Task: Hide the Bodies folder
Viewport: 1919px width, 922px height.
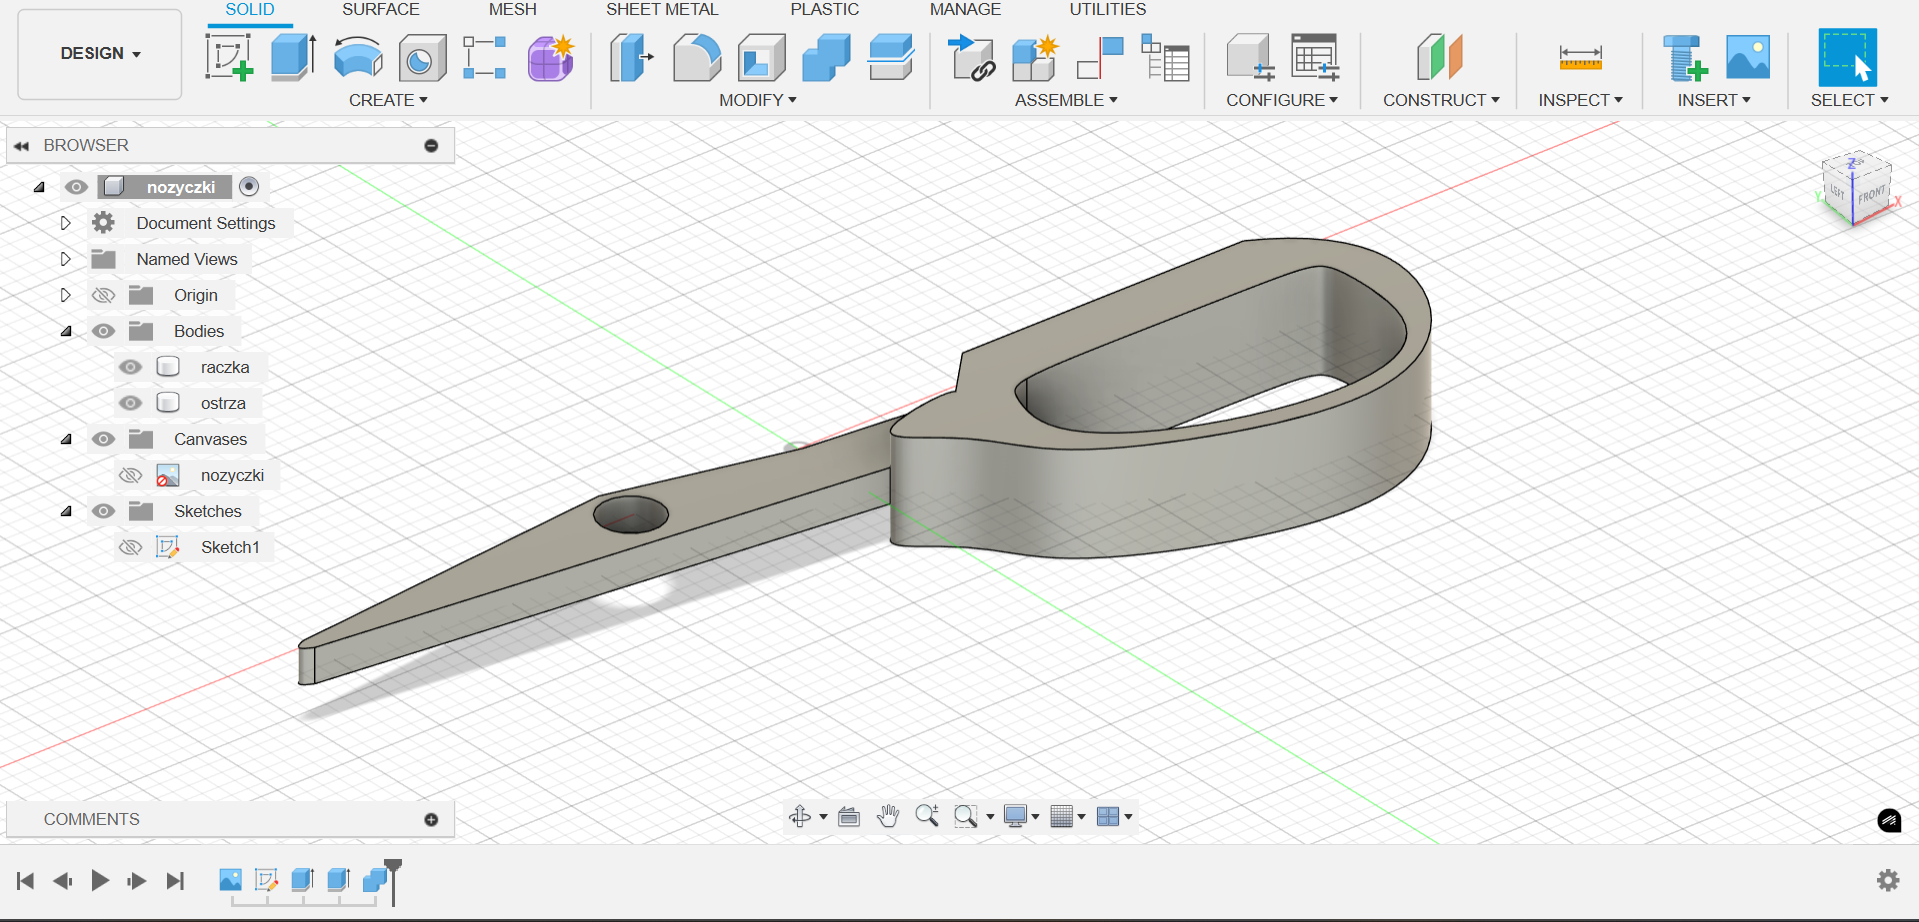Action: (103, 331)
